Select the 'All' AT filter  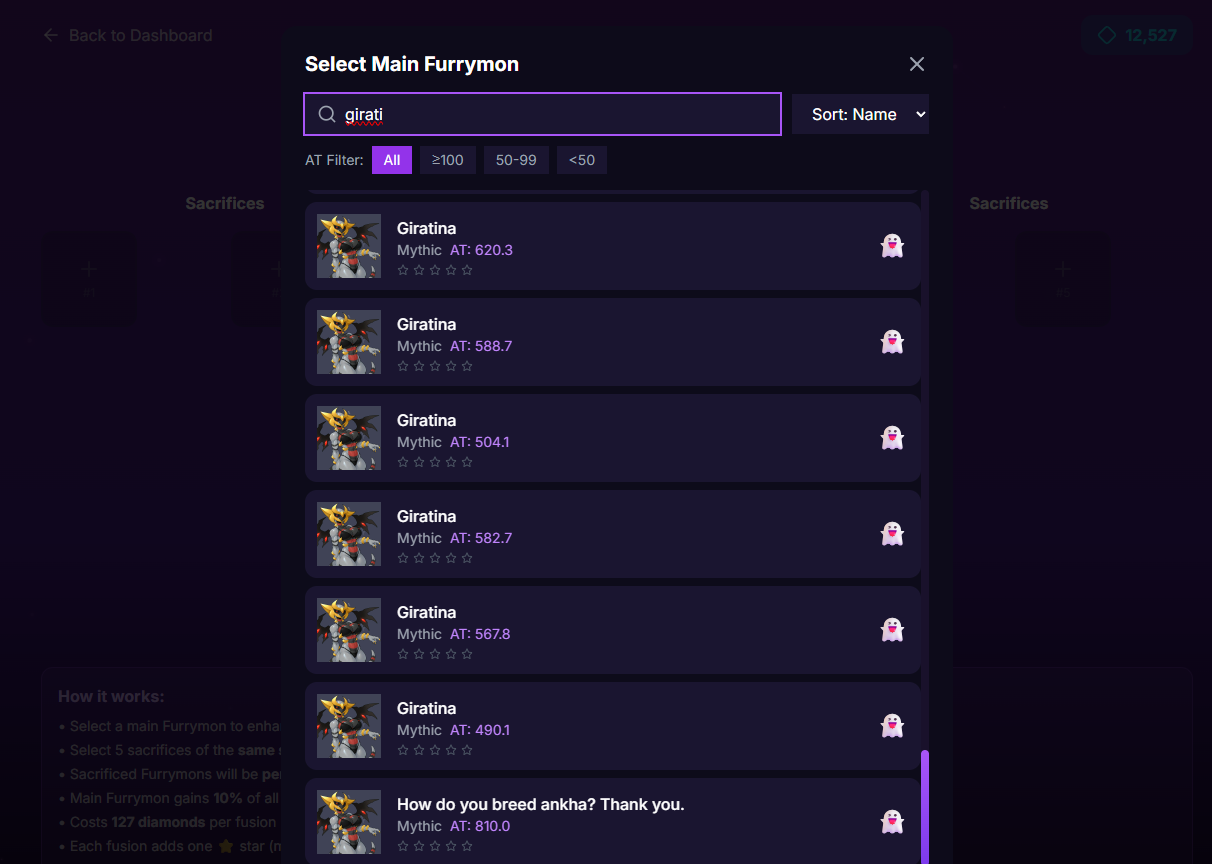pyautogui.click(x=392, y=160)
